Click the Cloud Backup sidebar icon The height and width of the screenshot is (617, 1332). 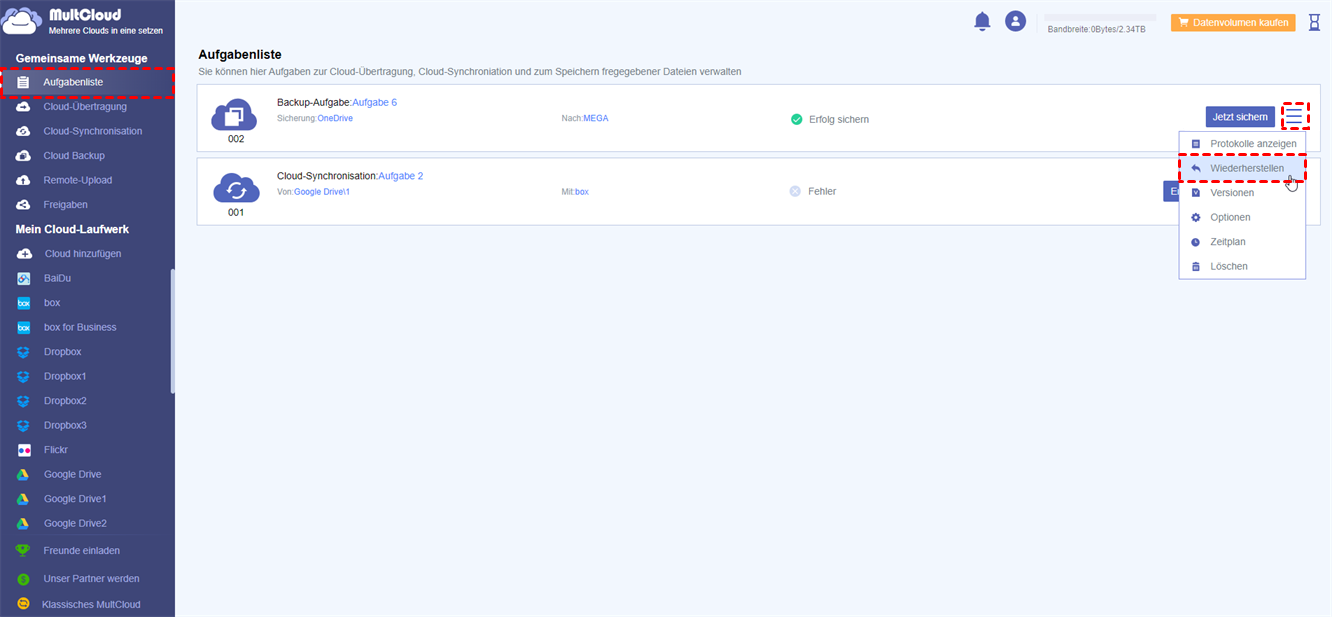(x=23, y=156)
